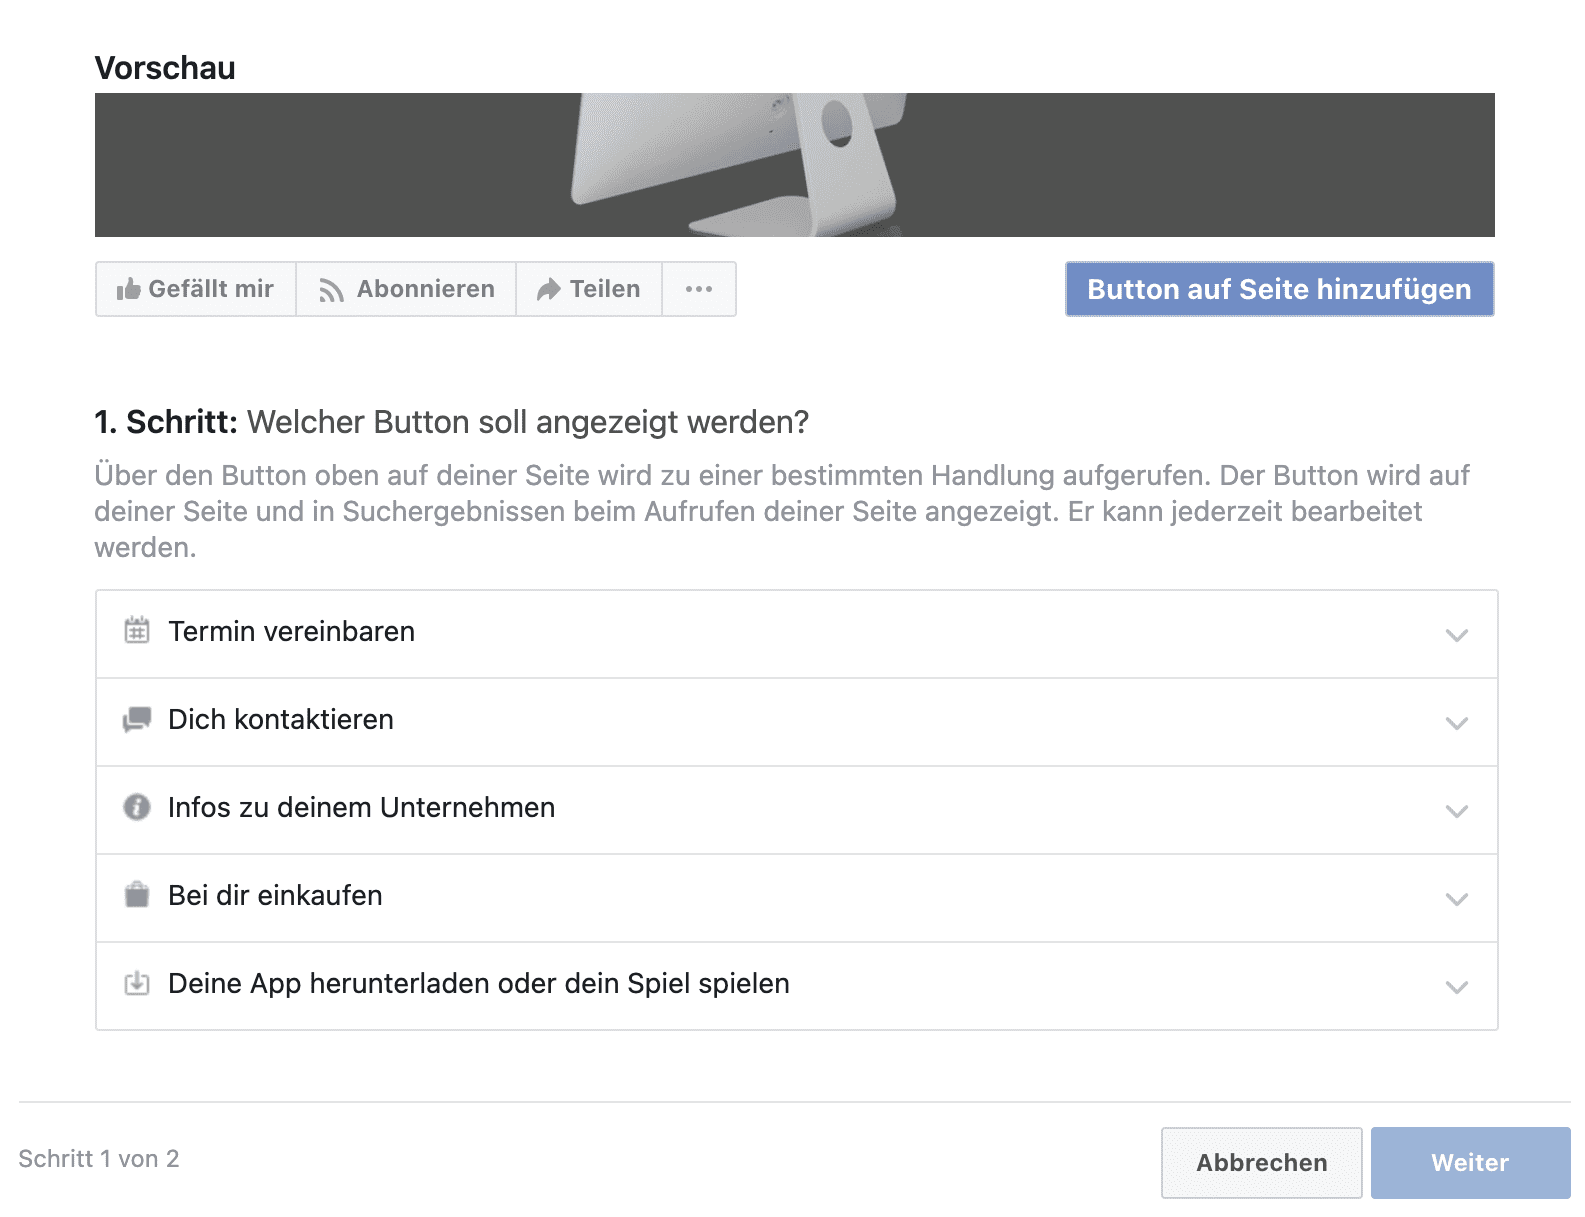Expand the Bei dir einkaufen chevron
This screenshot has width=1585, height=1217.
tap(1457, 899)
